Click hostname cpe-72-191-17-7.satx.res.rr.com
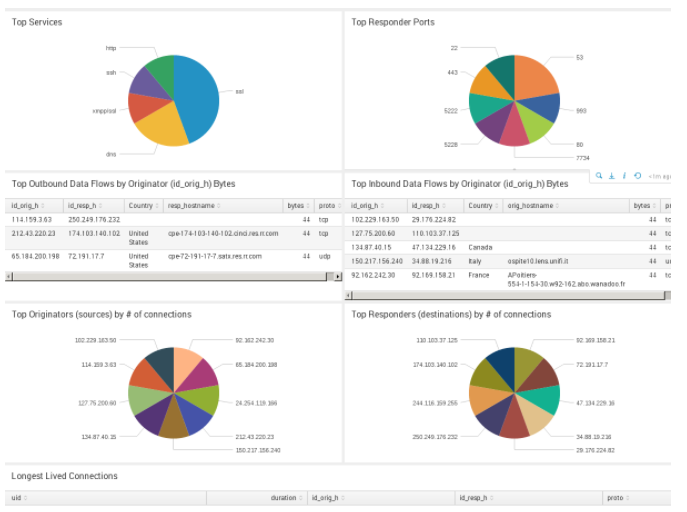The image size is (687, 512). (x=215, y=256)
